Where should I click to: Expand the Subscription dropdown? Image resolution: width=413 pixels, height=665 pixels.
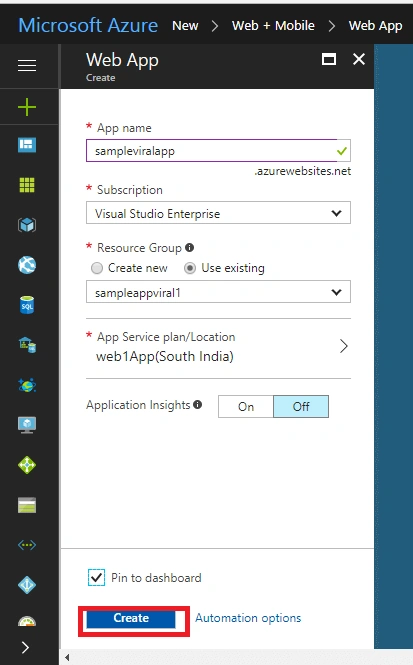click(218, 213)
